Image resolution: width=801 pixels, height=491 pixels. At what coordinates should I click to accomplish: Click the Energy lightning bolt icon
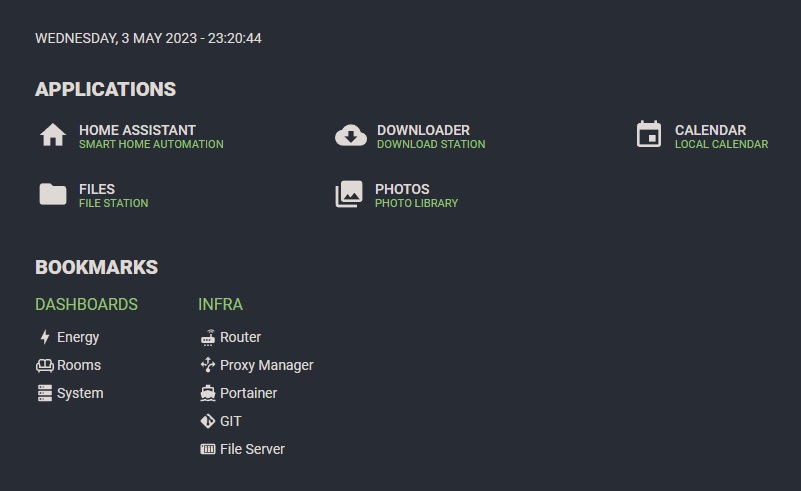tap(45, 337)
